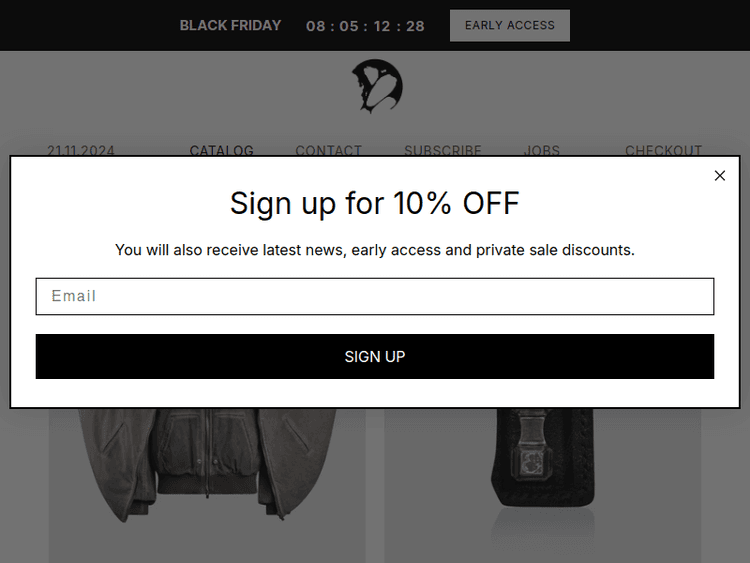Click the private sale discounts description text
Image resolution: width=750 pixels, height=563 pixels.
[375, 250]
